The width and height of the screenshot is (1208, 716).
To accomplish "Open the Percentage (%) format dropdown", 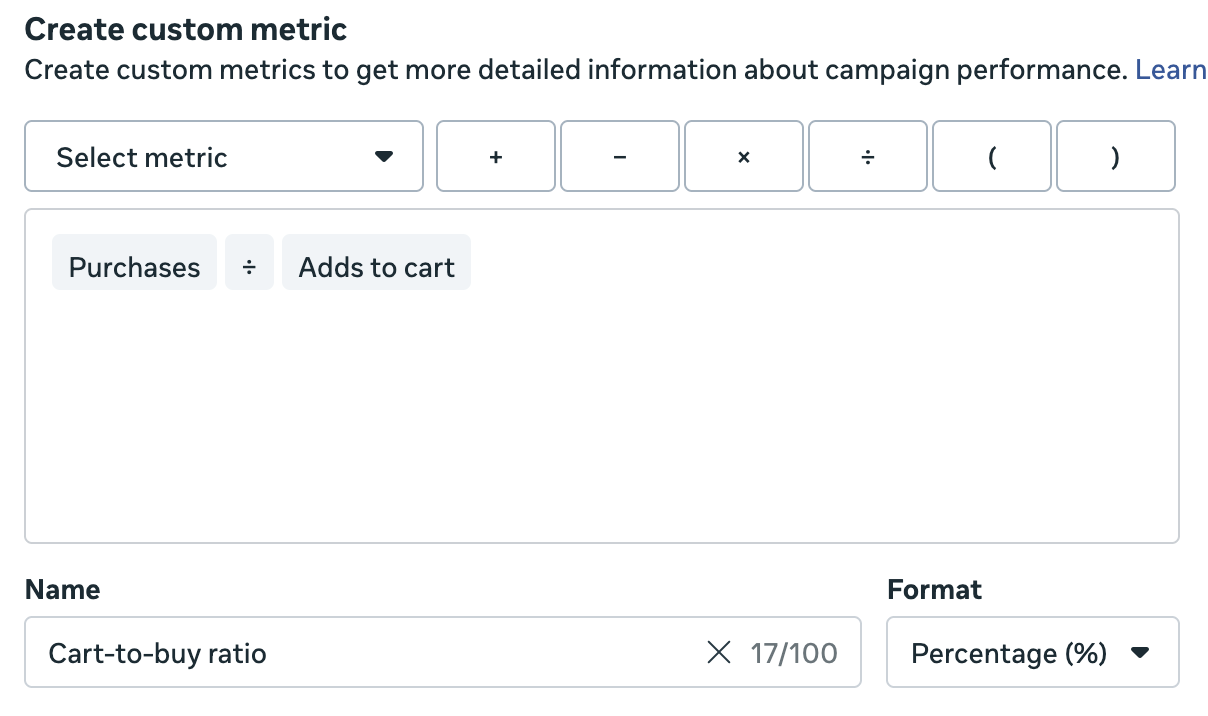I will 1031,653.
